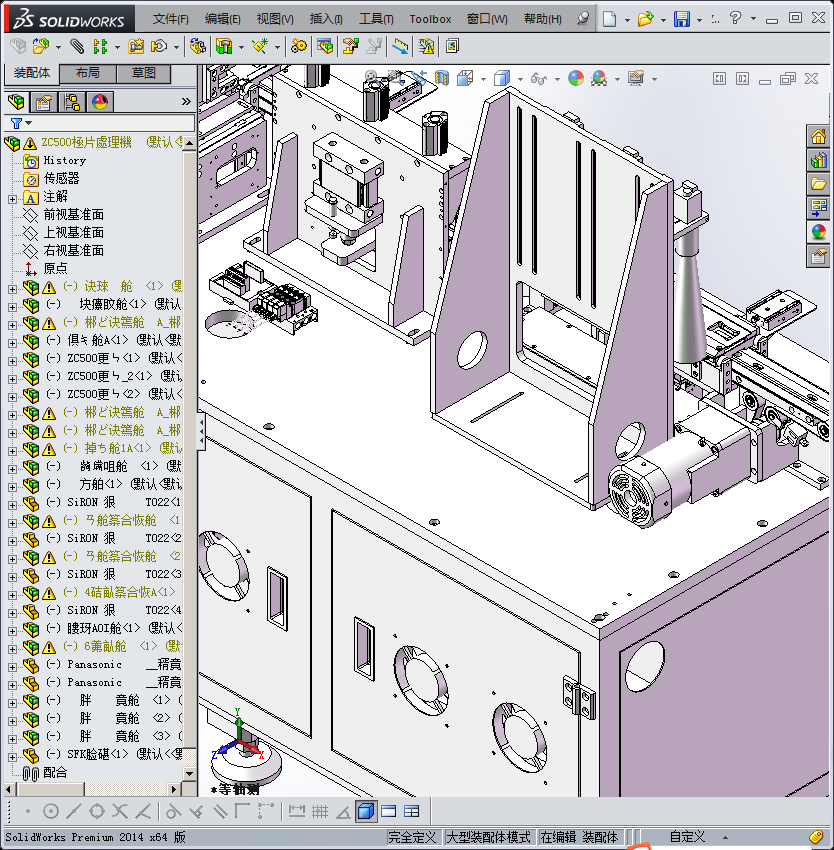Collapse the FeatureManager panel using splitter handle
Screen dimensions: 834x850
point(201,430)
